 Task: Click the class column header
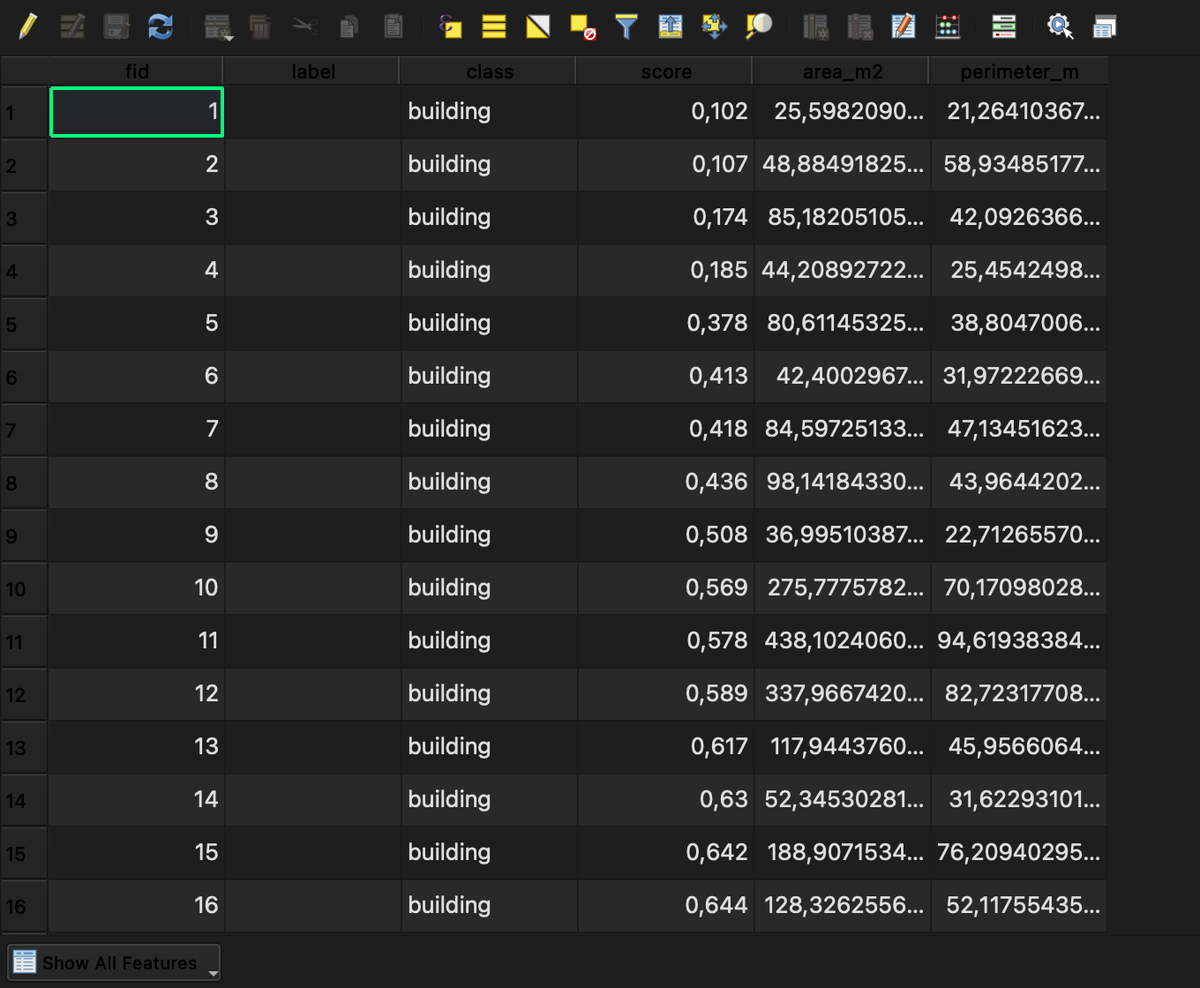(x=489, y=71)
